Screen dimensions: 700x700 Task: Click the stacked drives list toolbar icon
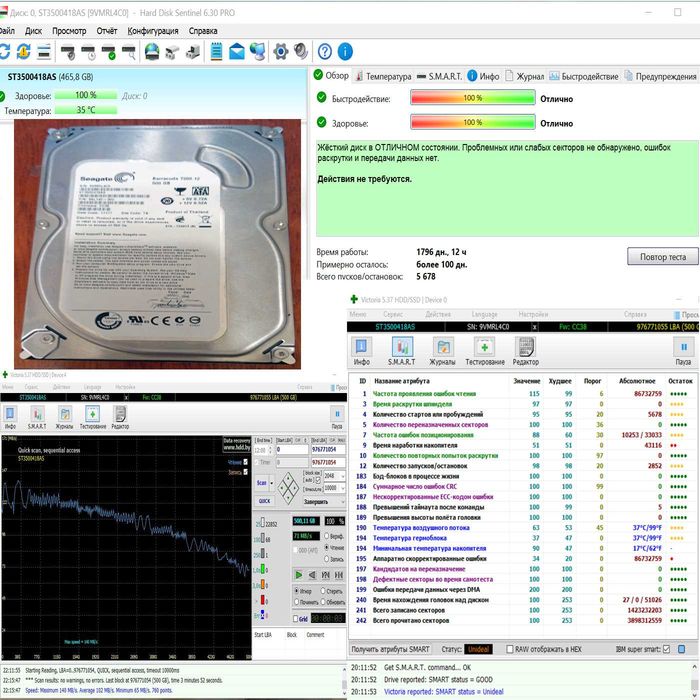point(44,52)
